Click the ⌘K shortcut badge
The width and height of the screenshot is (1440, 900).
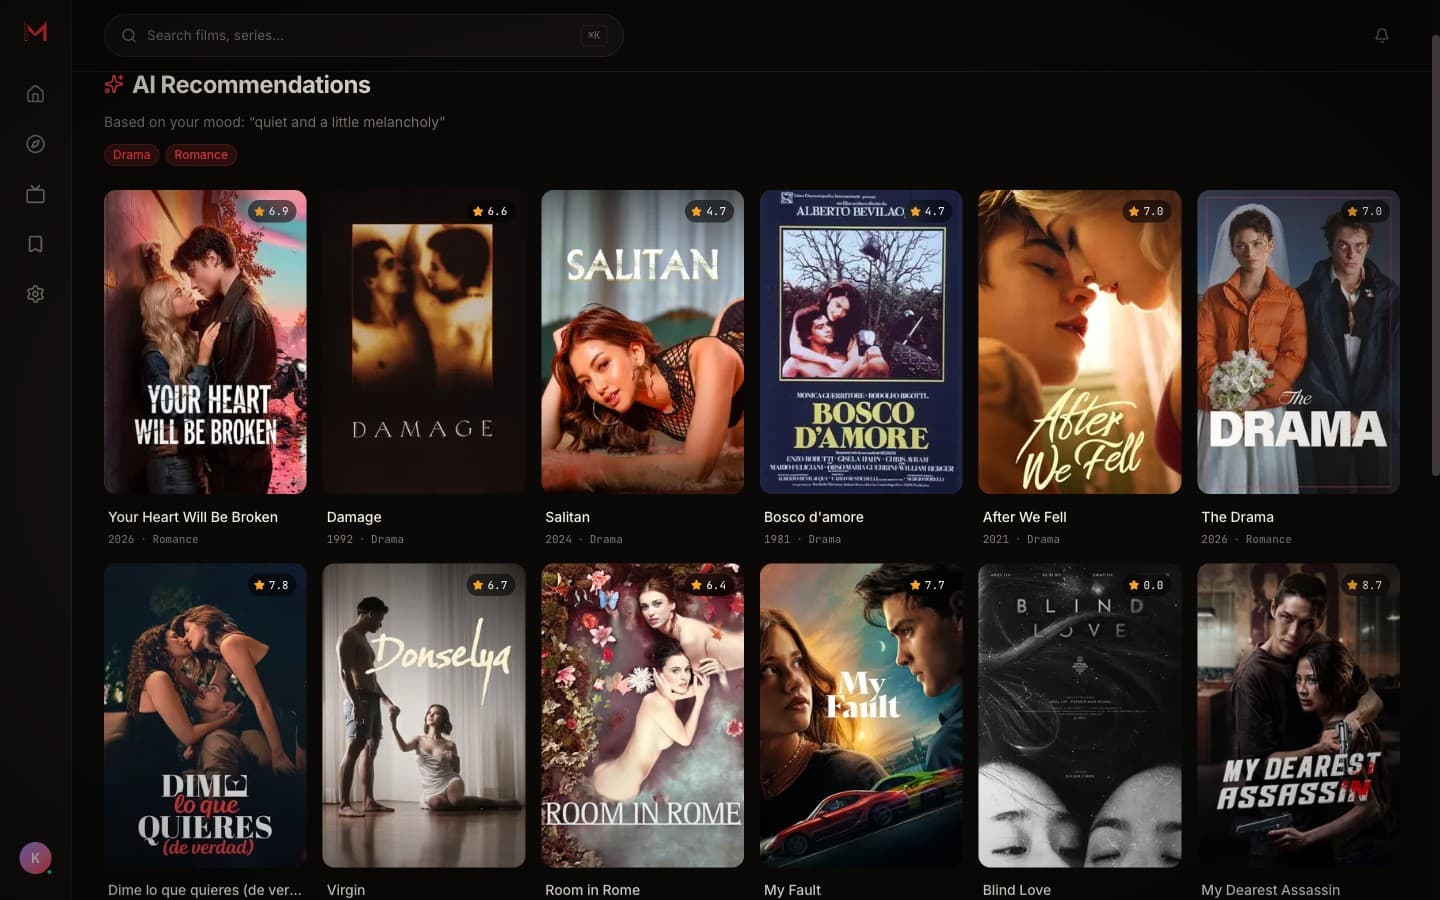tap(594, 35)
